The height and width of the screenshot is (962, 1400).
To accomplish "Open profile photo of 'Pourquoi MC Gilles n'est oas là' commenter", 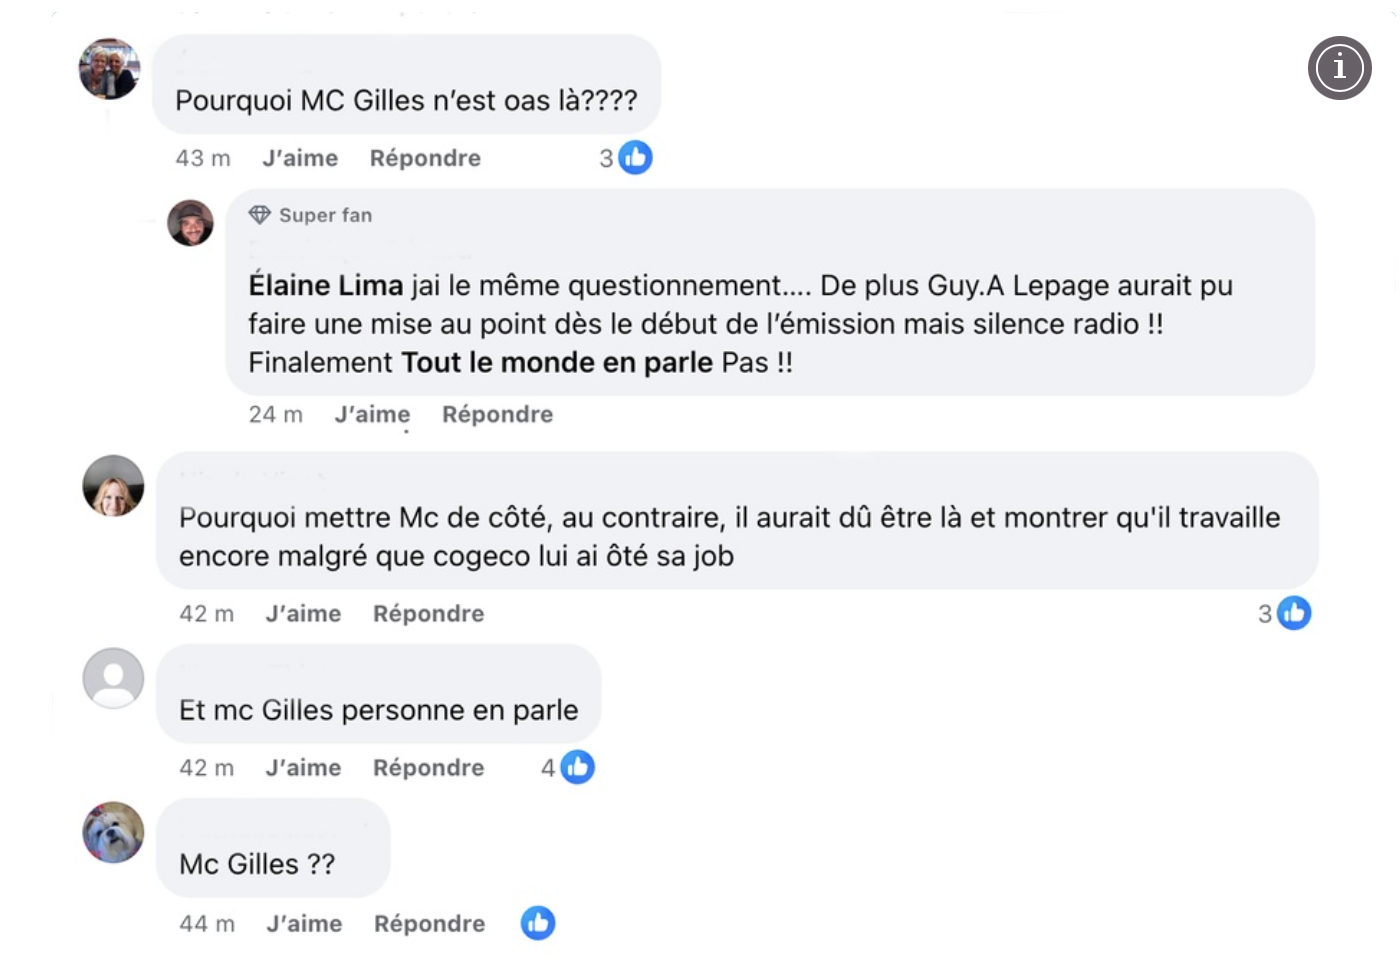I will (110, 69).
